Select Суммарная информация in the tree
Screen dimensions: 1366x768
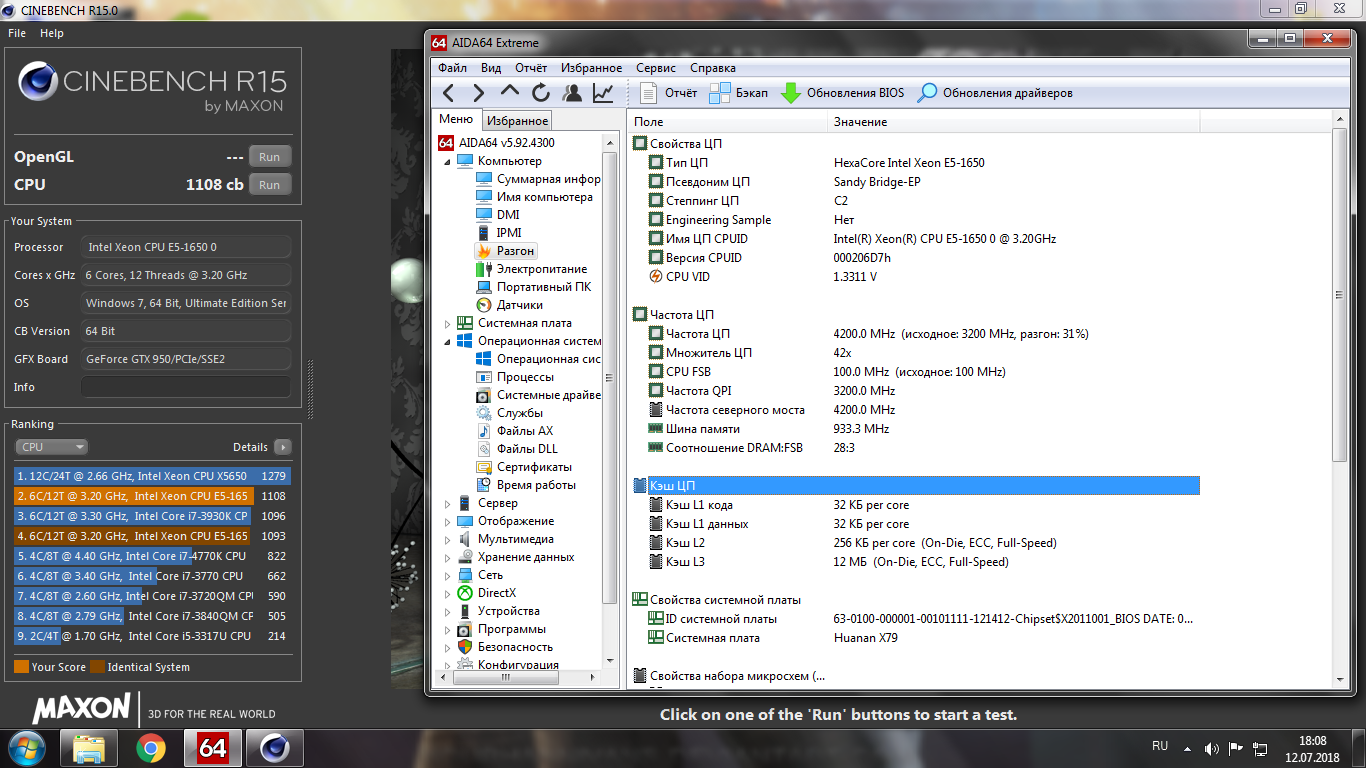538,179
